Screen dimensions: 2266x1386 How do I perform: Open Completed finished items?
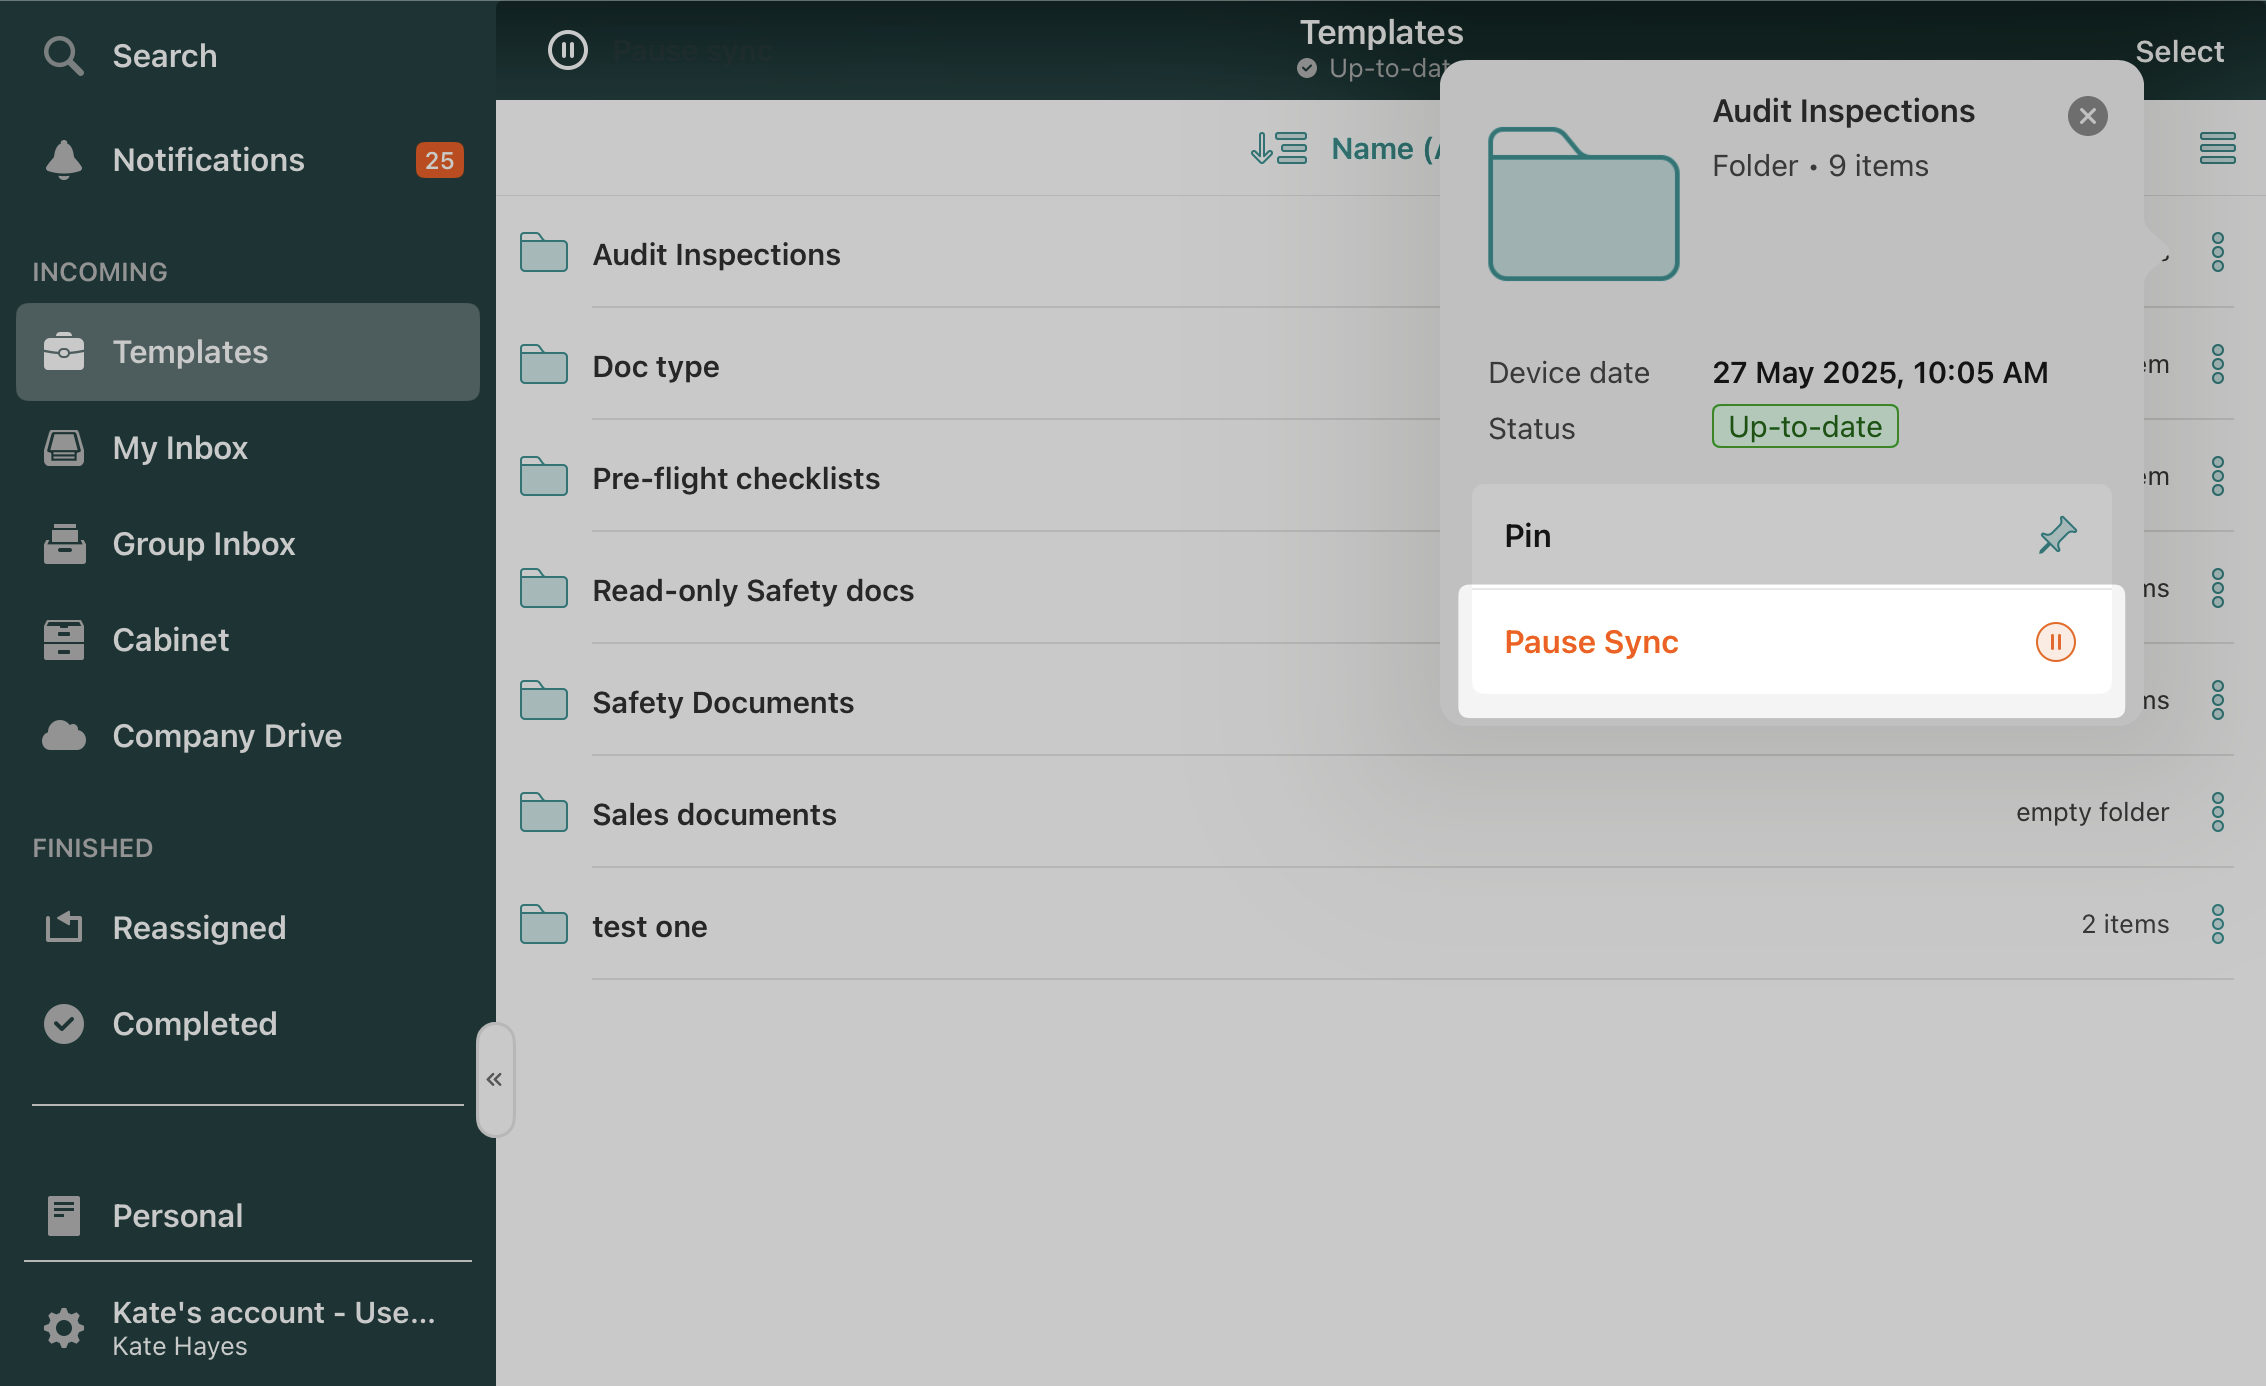click(194, 1024)
